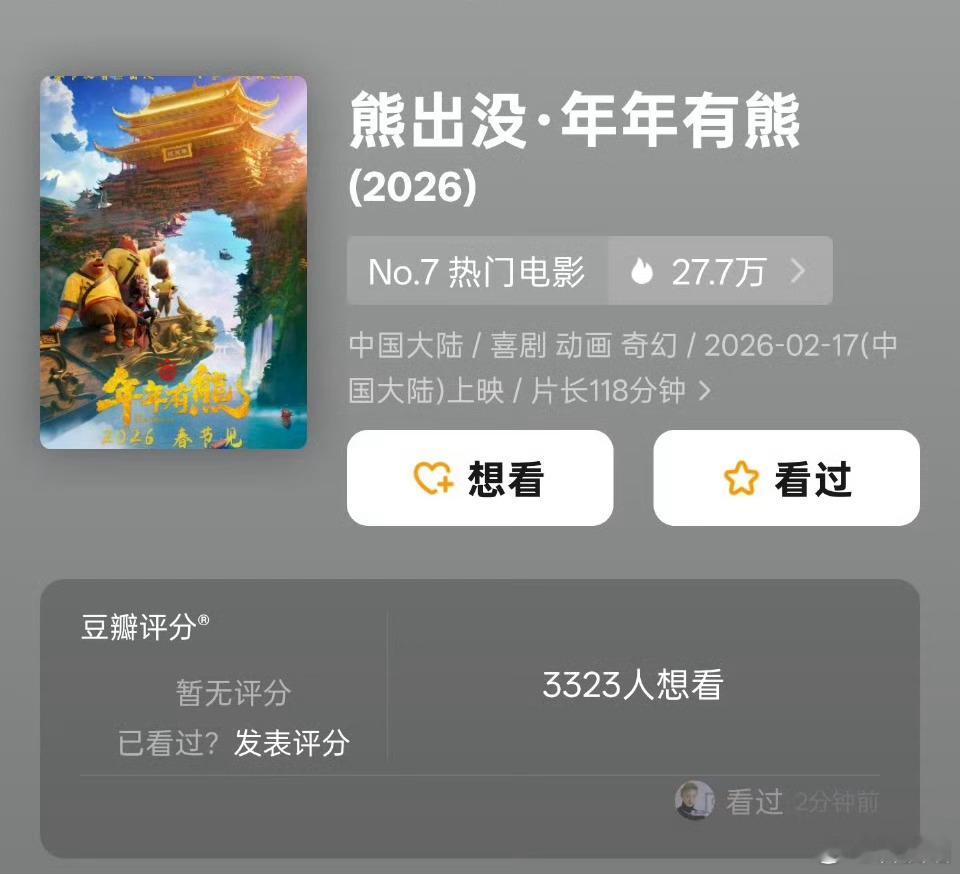The width and height of the screenshot is (960, 874).
Task: Click the 看过 recent activity entry
Action: [x=777, y=801]
